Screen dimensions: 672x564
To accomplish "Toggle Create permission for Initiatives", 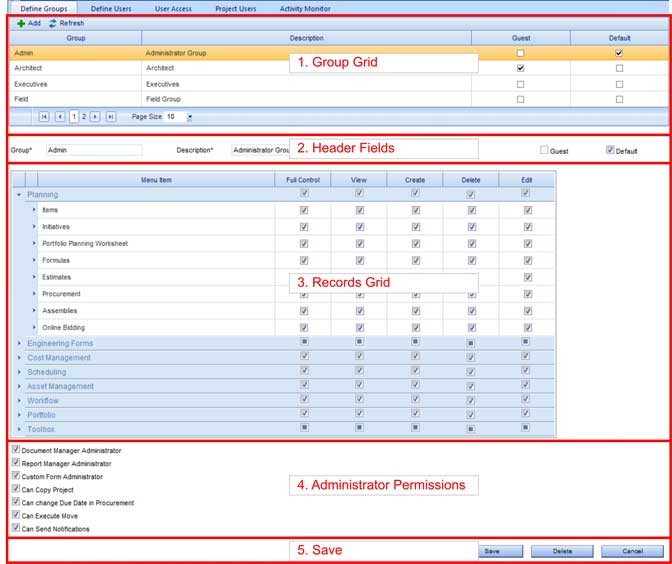I will click(x=416, y=227).
